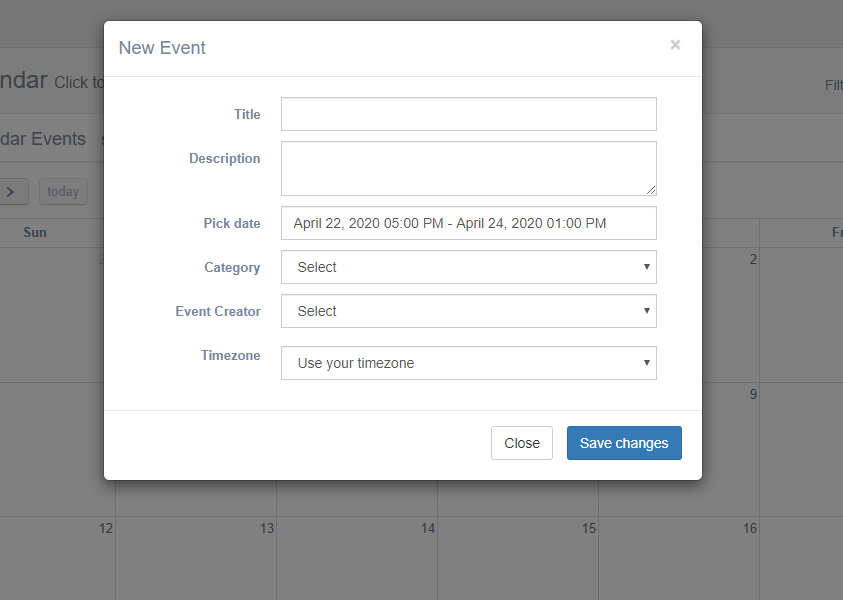Expand the Timezone dropdown

pos(468,363)
